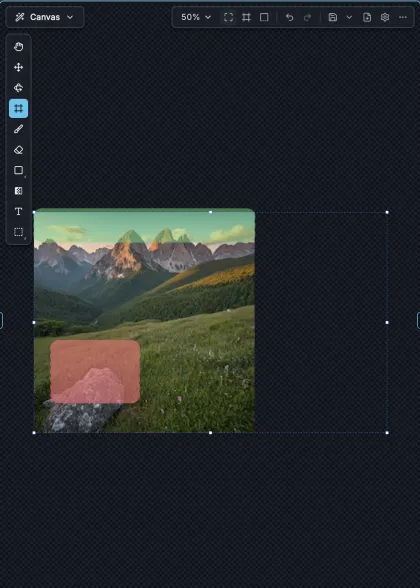Screen dimensions: 420x588
Task: Select the dashed Selection marquee tool
Action: point(18,232)
